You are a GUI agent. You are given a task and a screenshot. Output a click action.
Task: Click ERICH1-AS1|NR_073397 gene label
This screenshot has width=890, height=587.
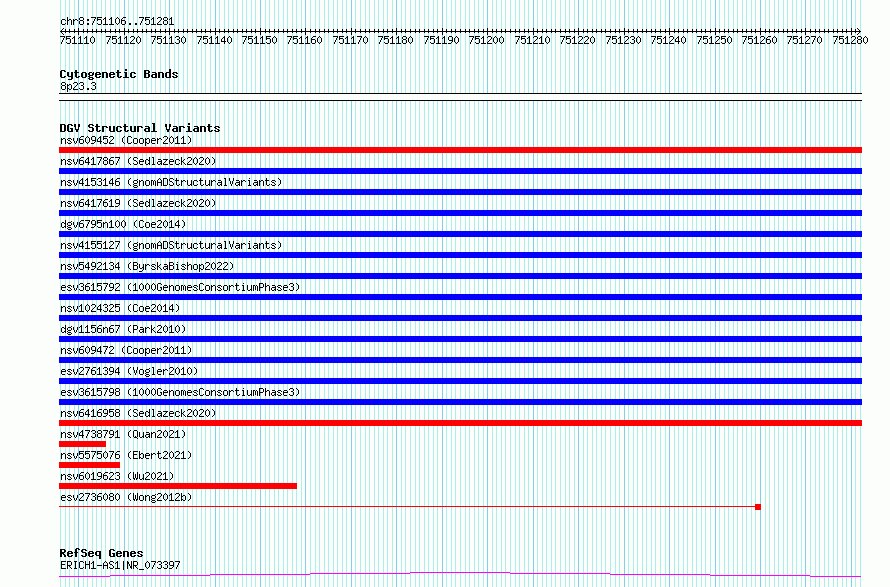click(120, 565)
